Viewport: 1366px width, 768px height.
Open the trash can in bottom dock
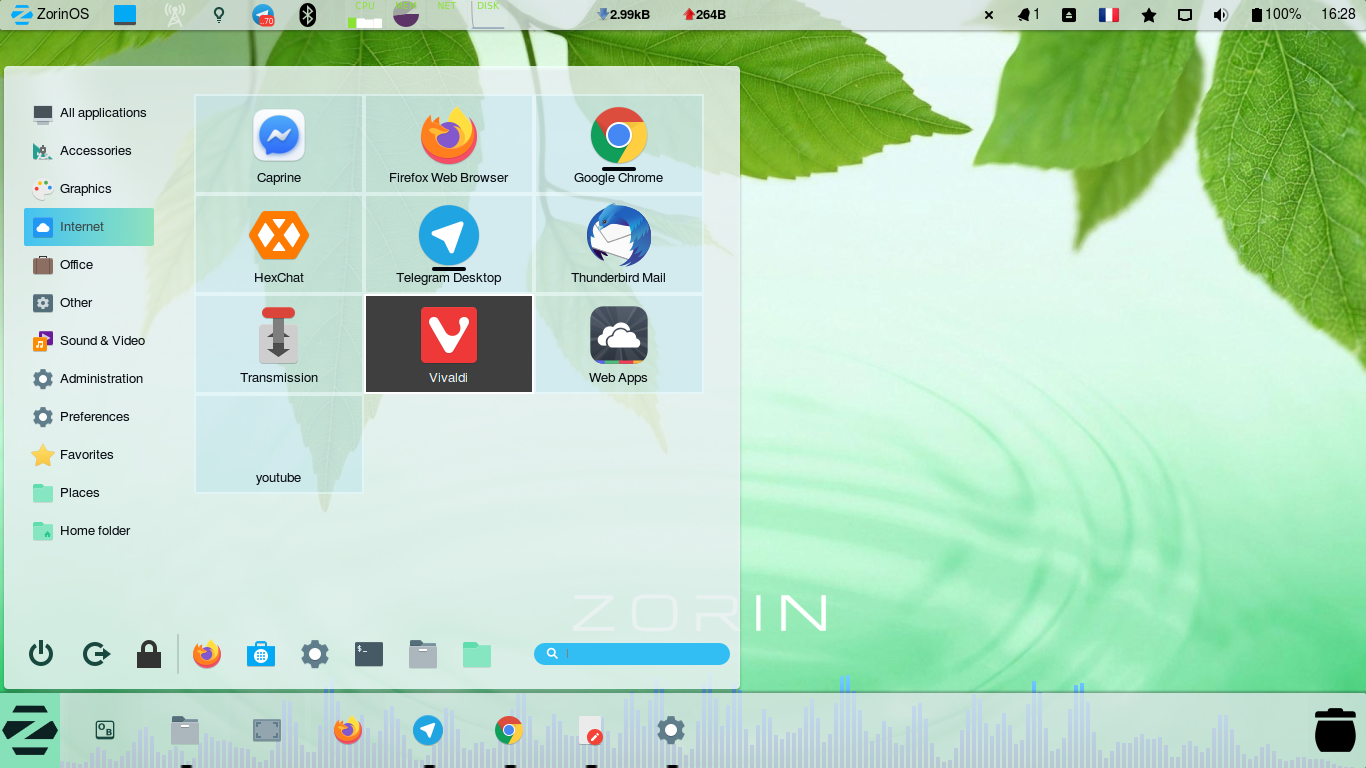point(1335,730)
